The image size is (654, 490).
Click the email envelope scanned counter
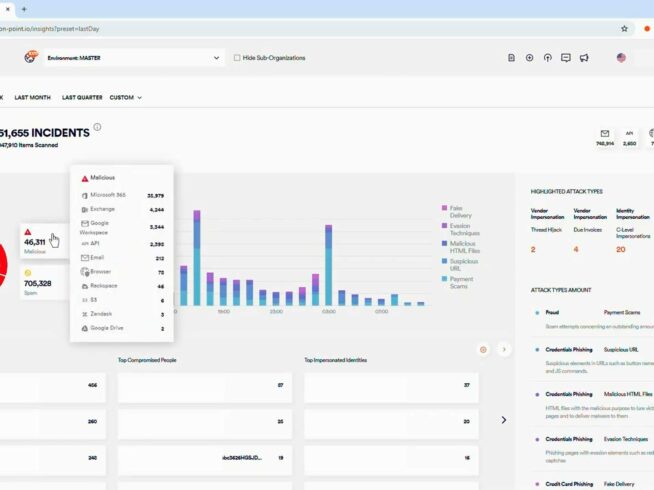605,138
